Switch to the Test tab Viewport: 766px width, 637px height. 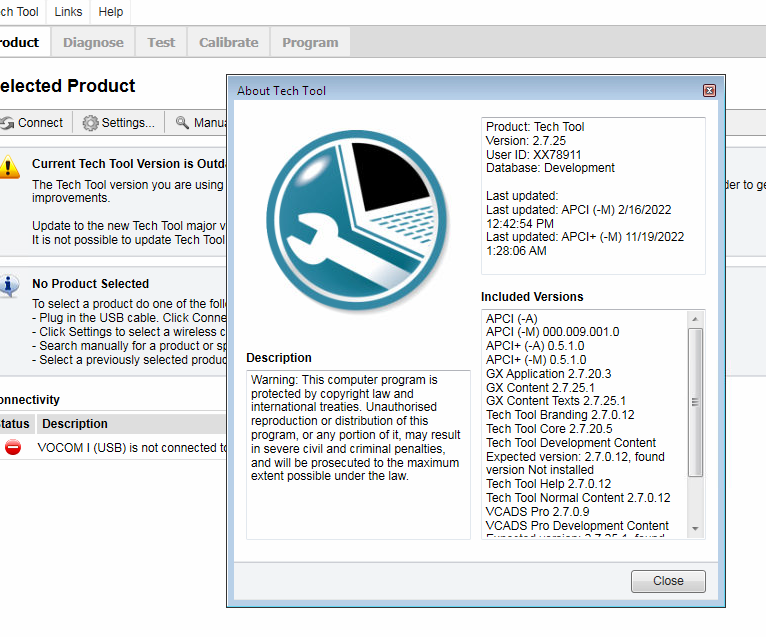click(x=161, y=42)
